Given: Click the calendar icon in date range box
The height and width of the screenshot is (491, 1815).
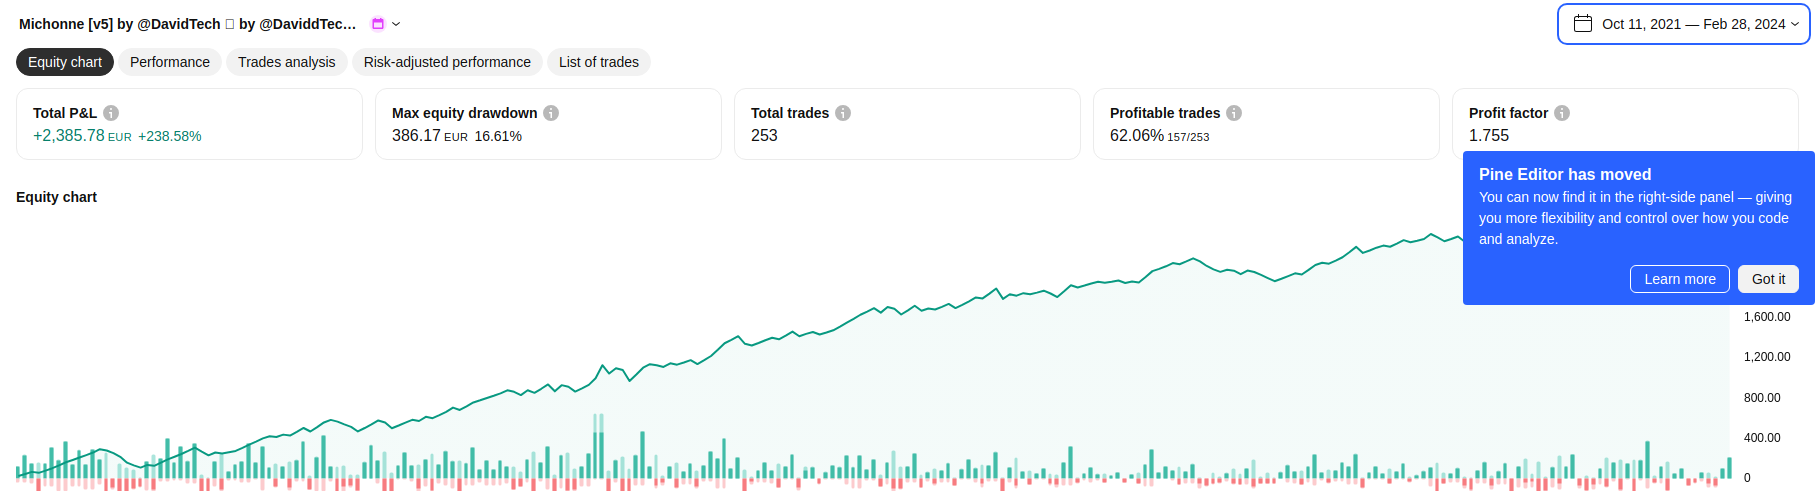Looking at the screenshot, I should [1583, 23].
